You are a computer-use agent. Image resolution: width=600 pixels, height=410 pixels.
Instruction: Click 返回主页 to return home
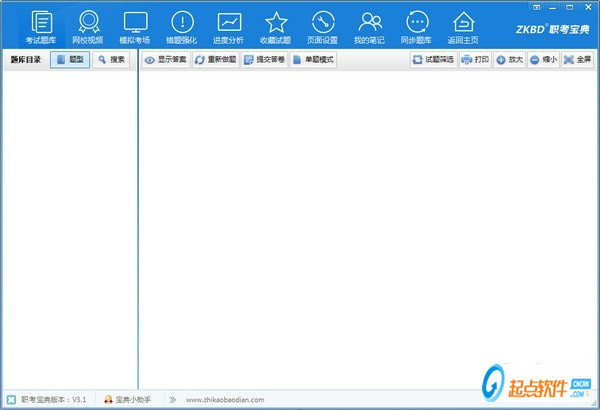click(x=463, y=27)
